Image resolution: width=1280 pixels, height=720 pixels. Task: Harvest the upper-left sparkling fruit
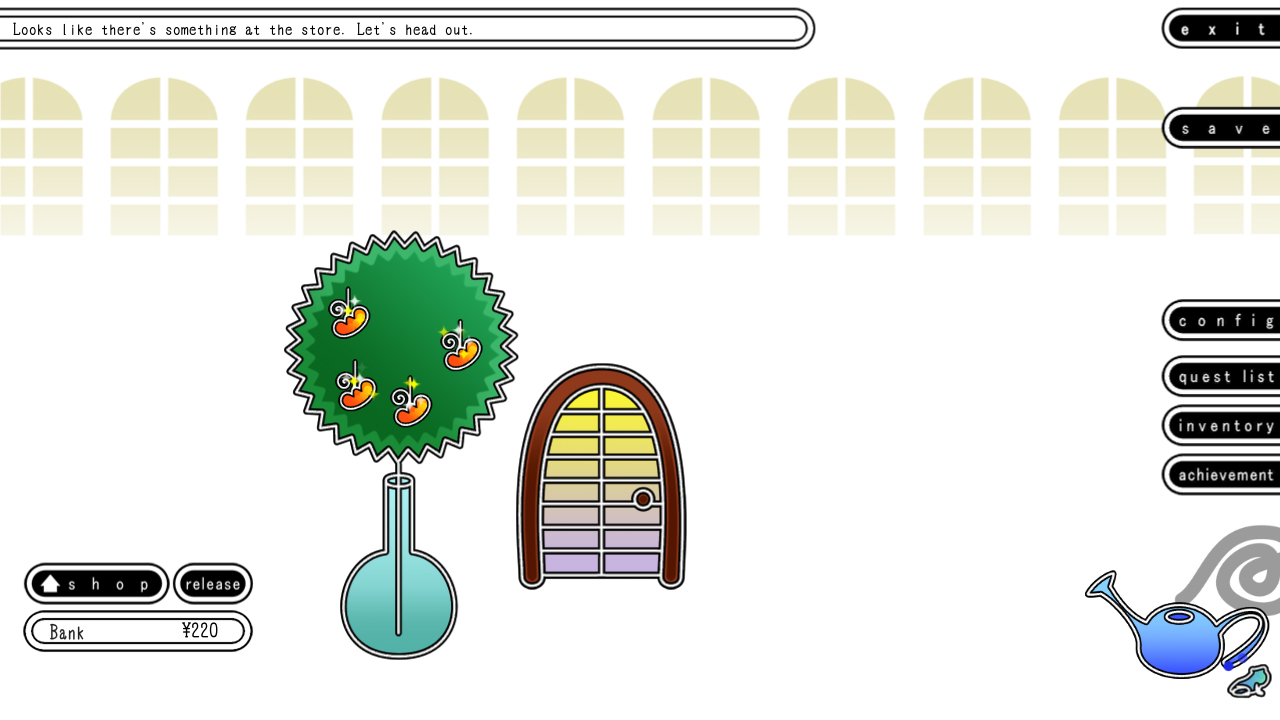click(350, 319)
